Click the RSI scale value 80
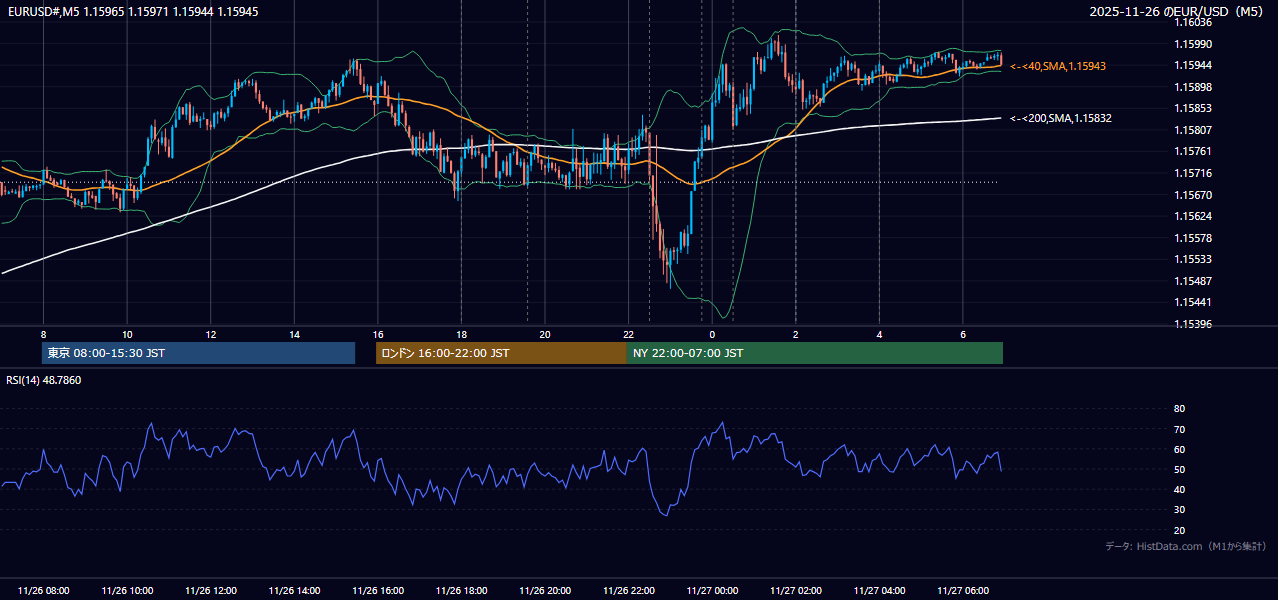 click(1179, 409)
